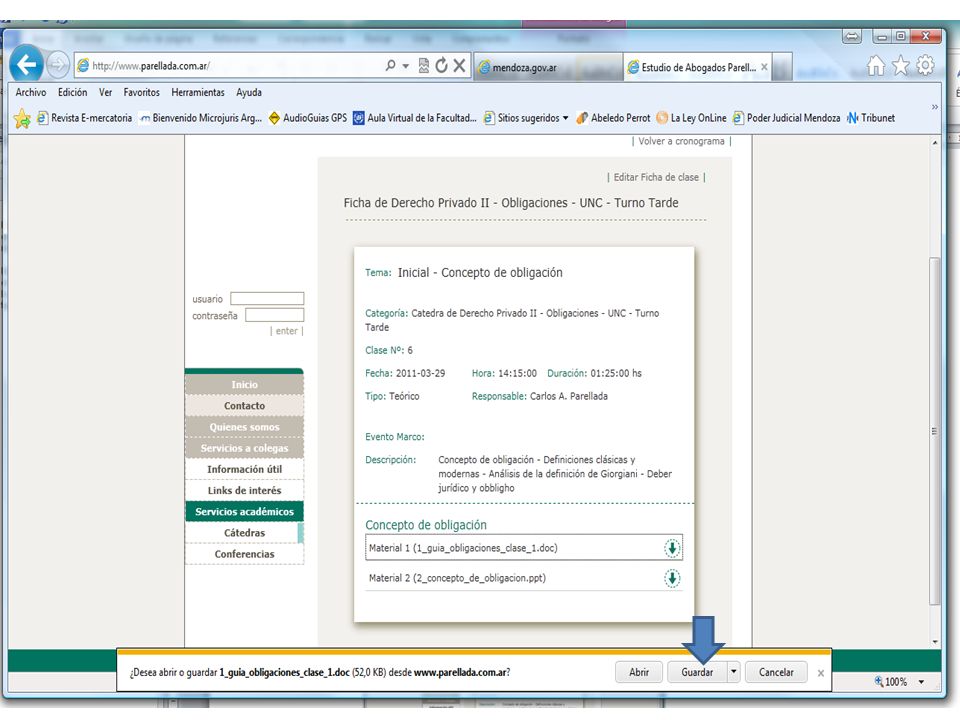
Task: Refresh the page with the reload icon
Action: pyautogui.click(x=441, y=66)
